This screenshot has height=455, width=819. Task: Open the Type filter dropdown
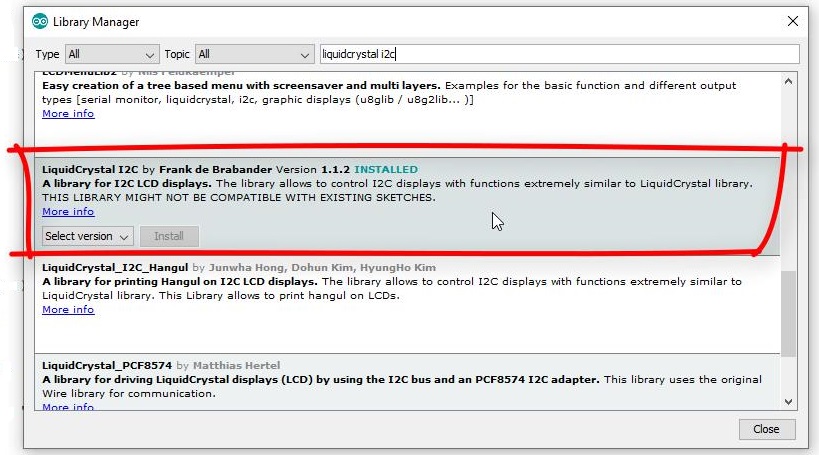coord(112,54)
